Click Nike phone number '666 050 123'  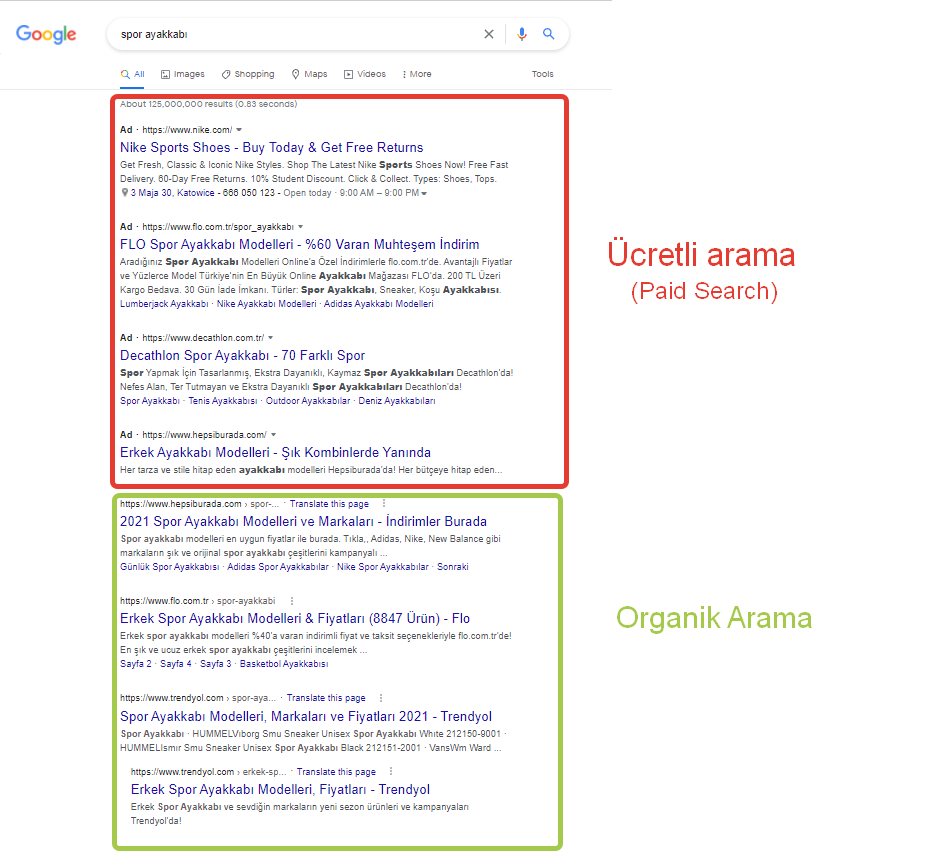pos(248,192)
